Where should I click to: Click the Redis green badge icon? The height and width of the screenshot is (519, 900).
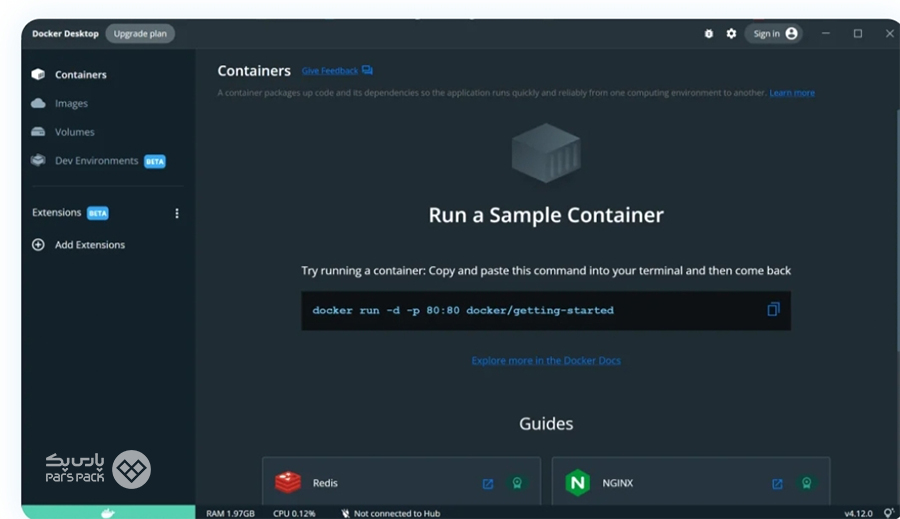pyautogui.click(x=517, y=484)
